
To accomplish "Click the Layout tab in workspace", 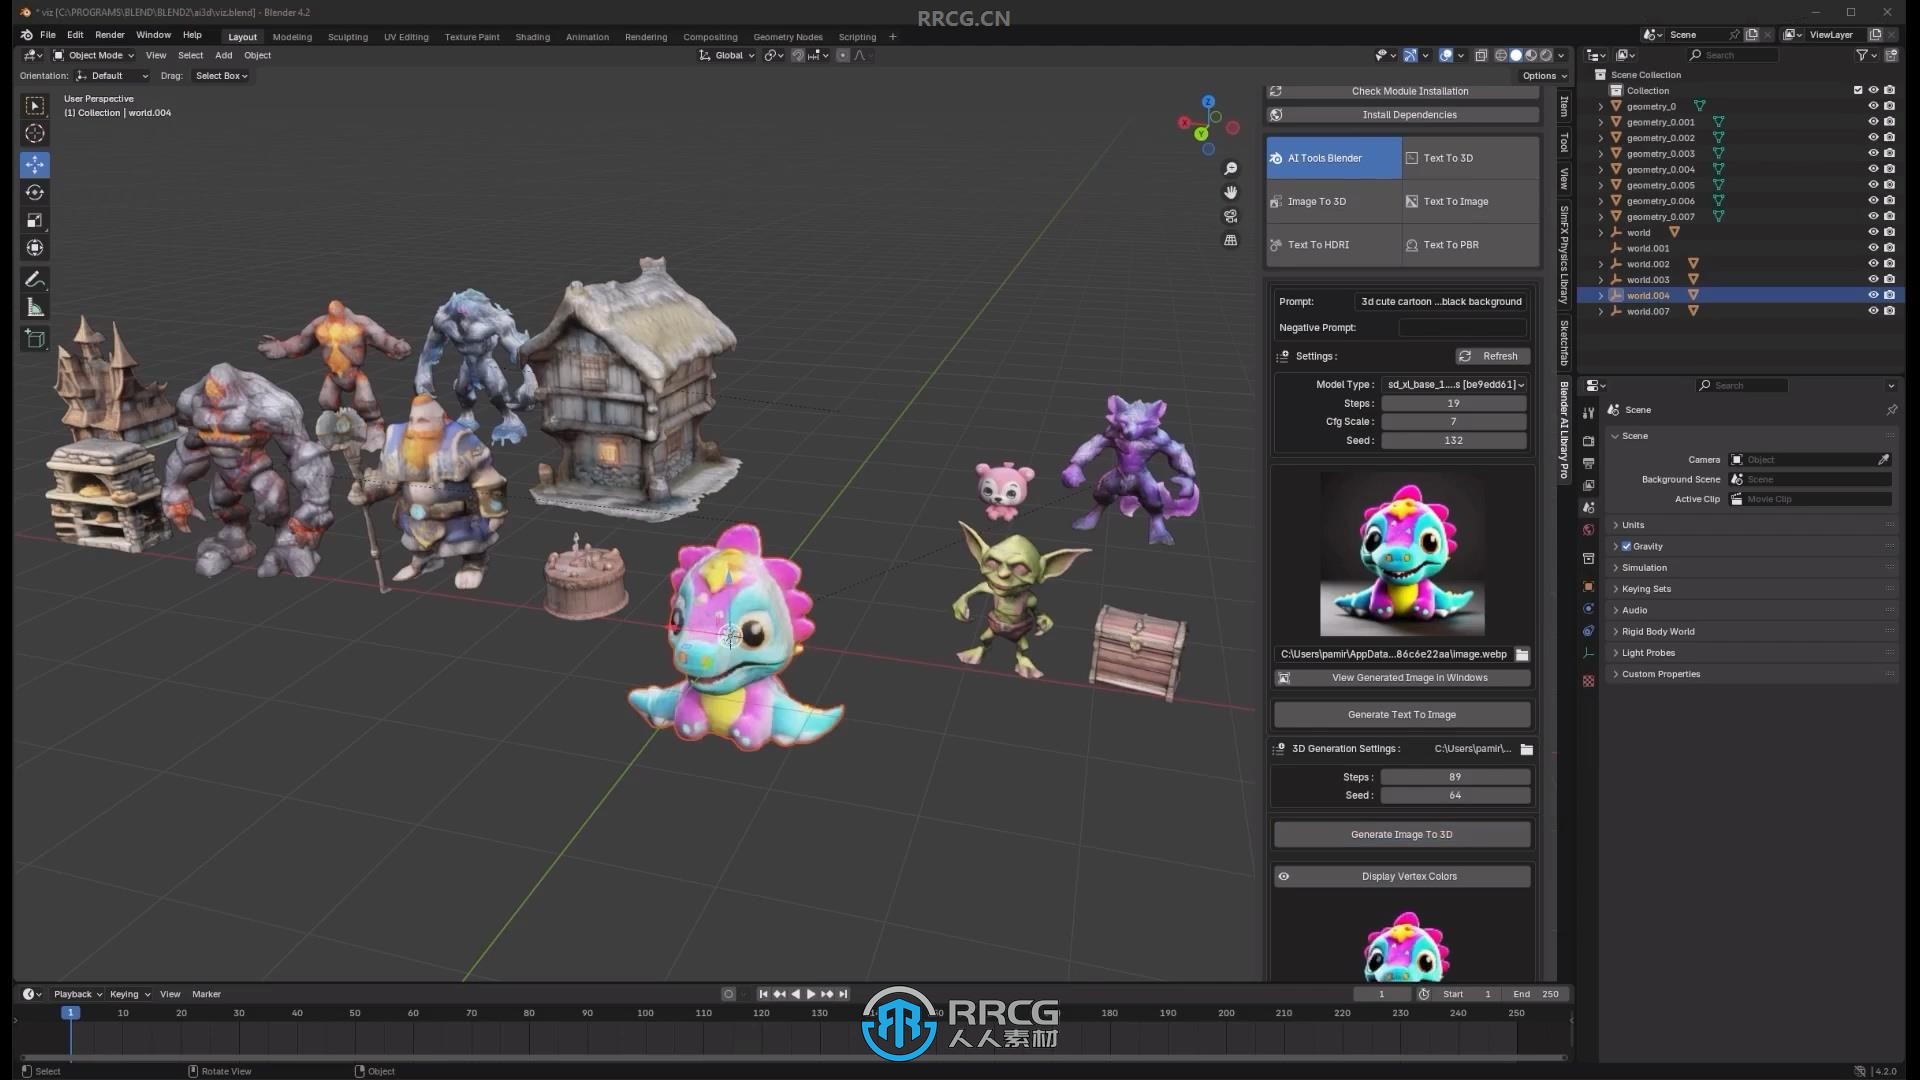I will coord(241,36).
